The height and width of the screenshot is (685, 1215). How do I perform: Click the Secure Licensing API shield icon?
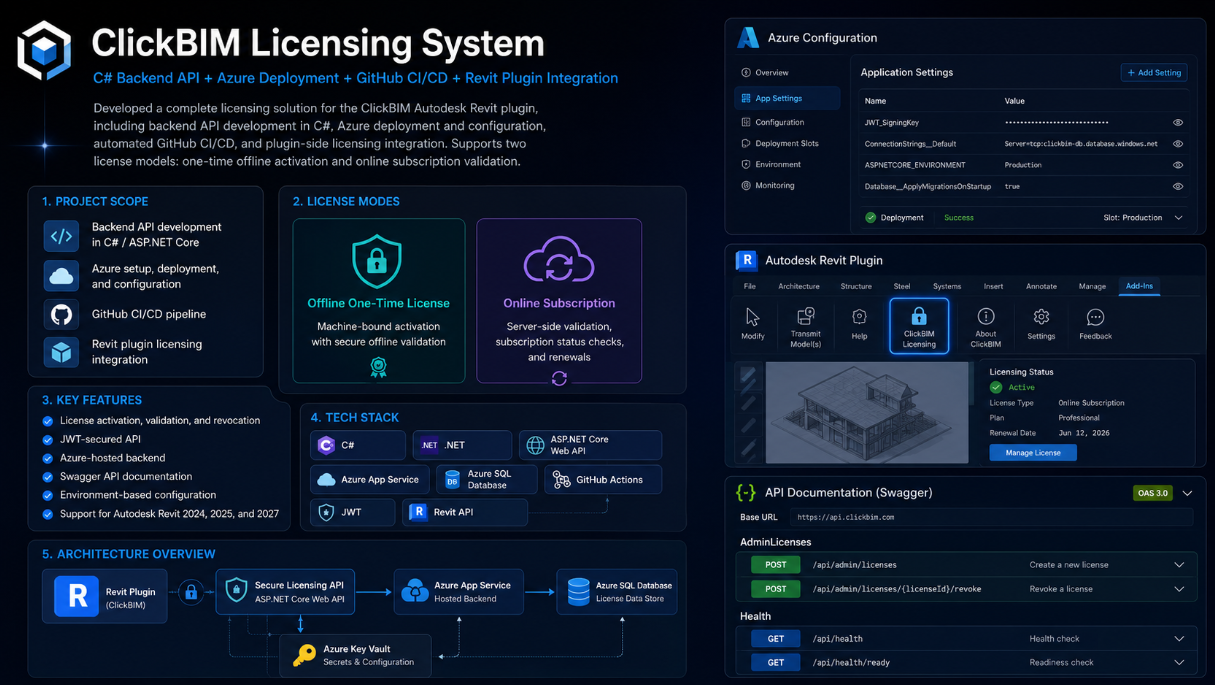tap(236, 590)
